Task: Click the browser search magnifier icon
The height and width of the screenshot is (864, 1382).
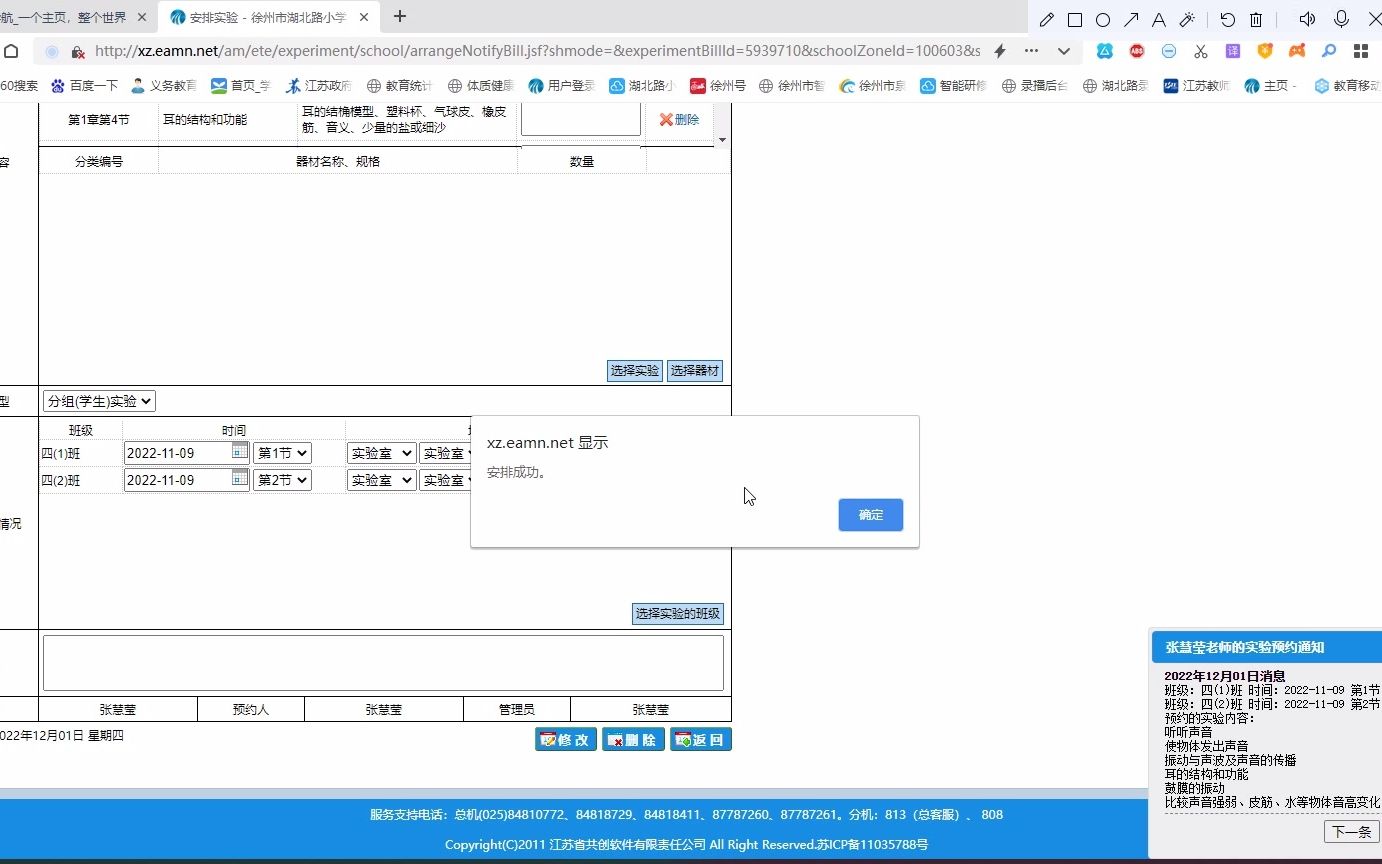Action: [x=1329, y=51]
